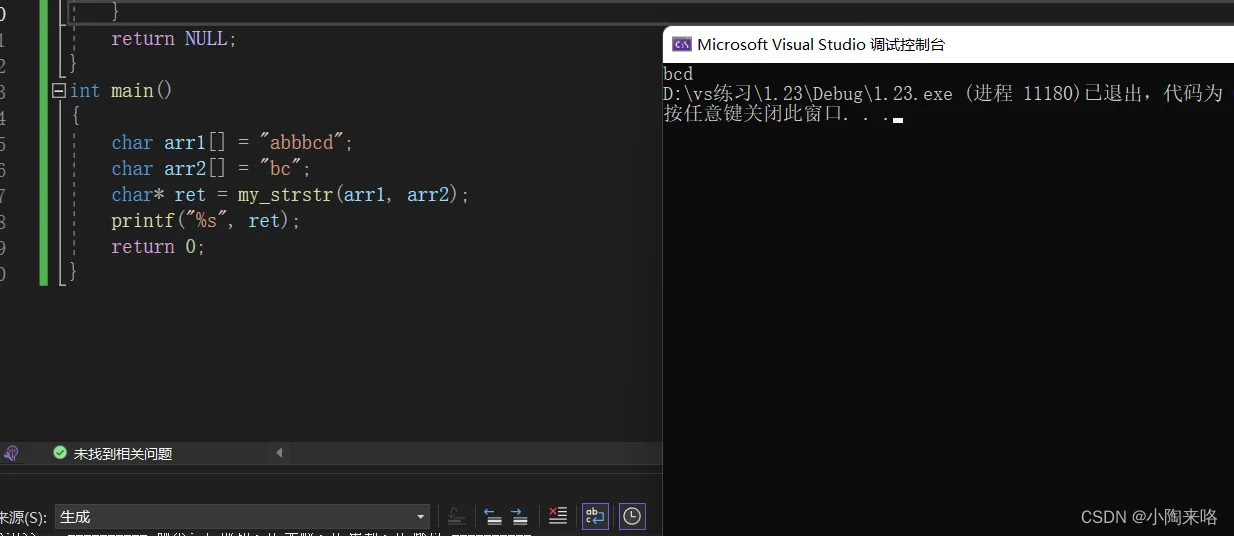The width and height of the screenshot is (1234, 536).
Task: Go to previous message in output
Action: [492, 517]
